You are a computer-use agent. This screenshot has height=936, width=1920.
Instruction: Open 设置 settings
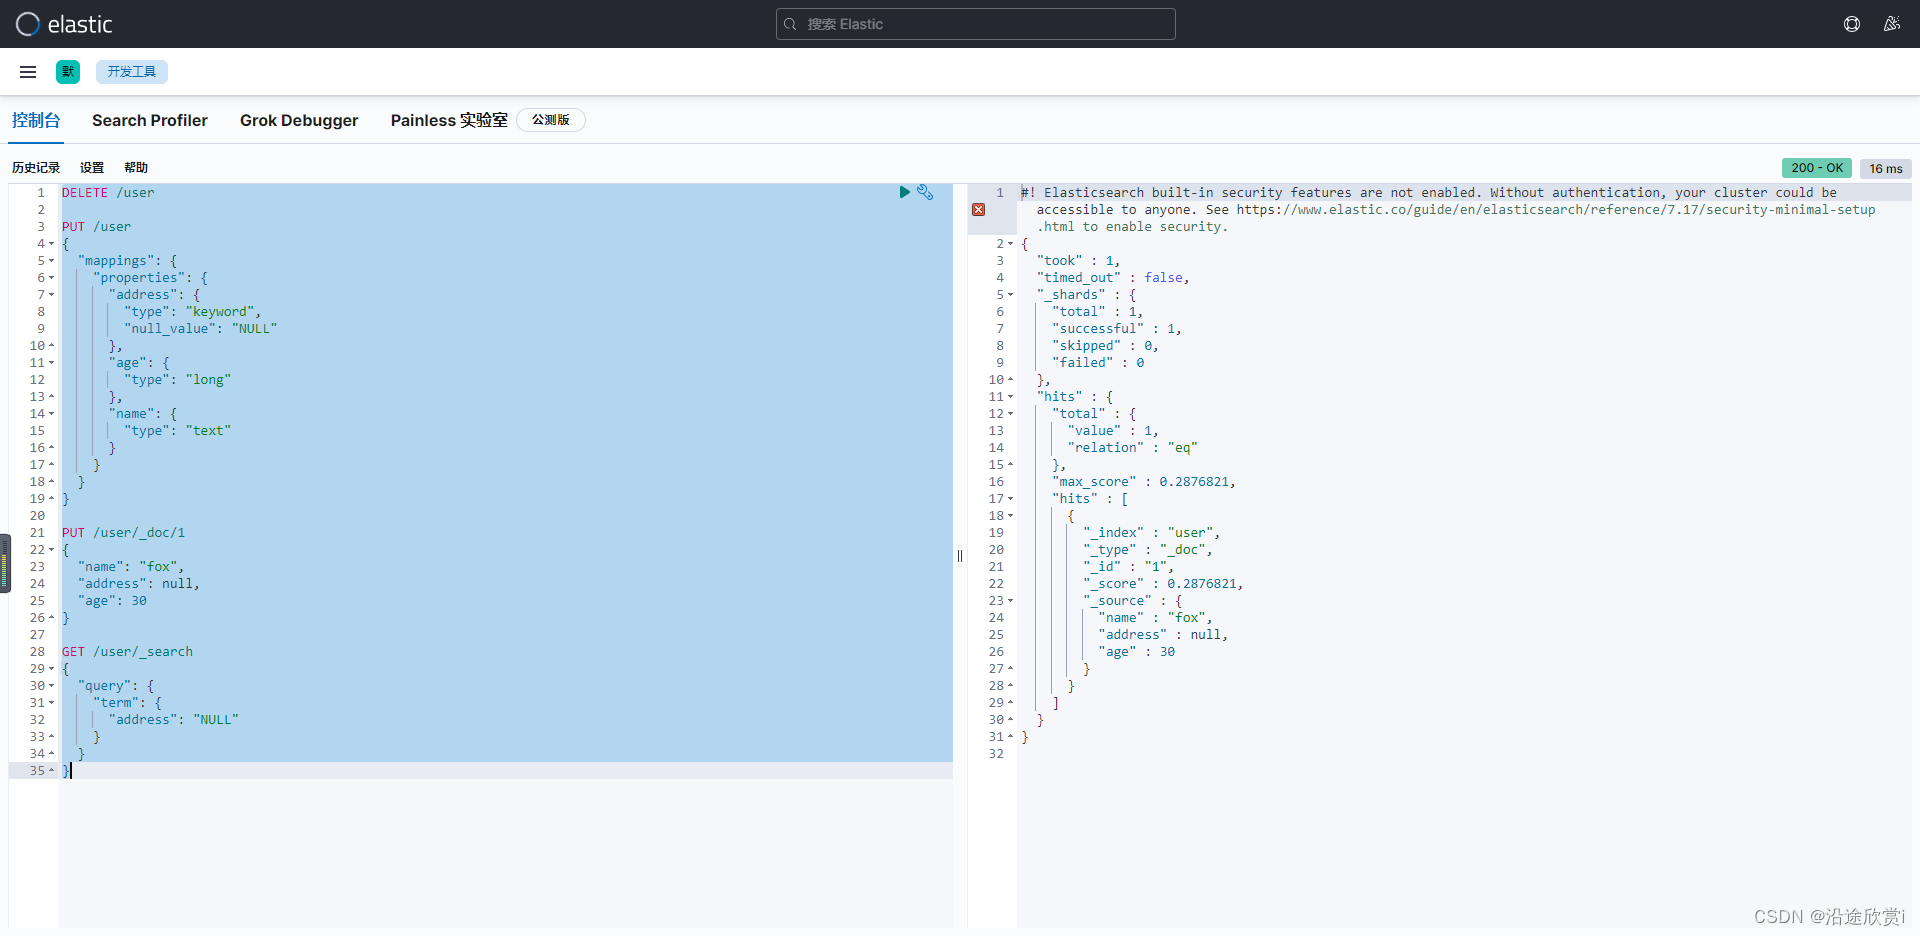(x=92, y=168)
